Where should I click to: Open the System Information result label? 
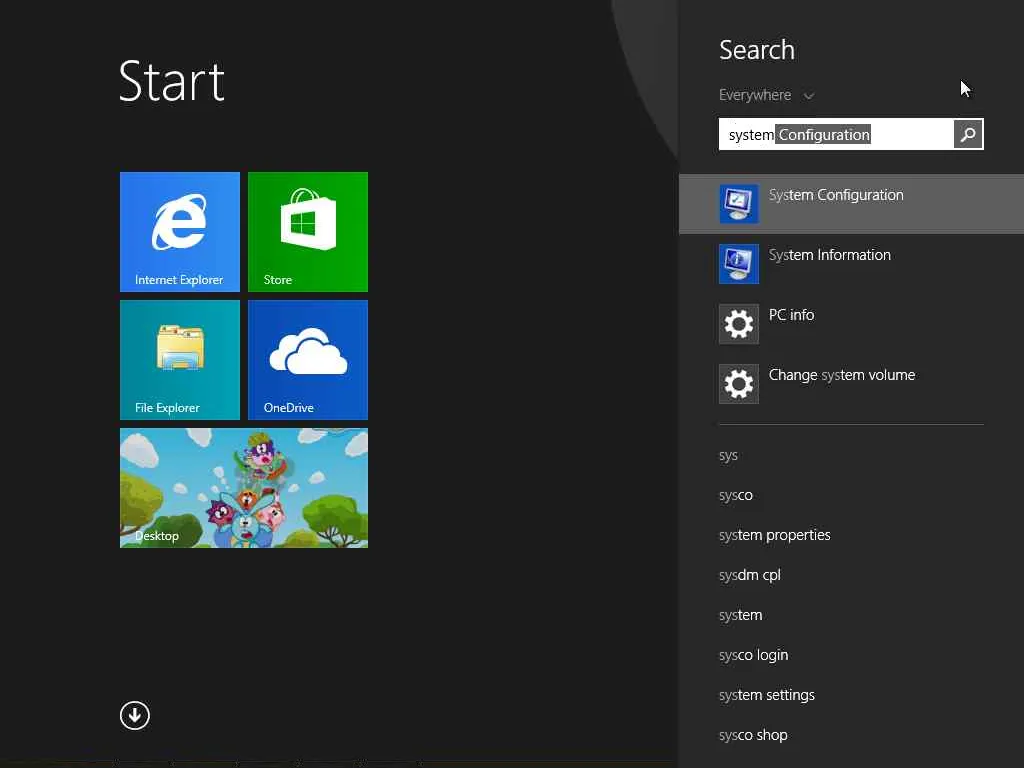(829, 255)
